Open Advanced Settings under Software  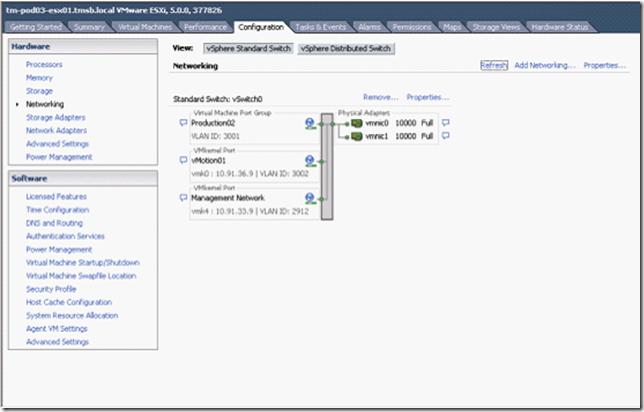[x=58, y=342]
